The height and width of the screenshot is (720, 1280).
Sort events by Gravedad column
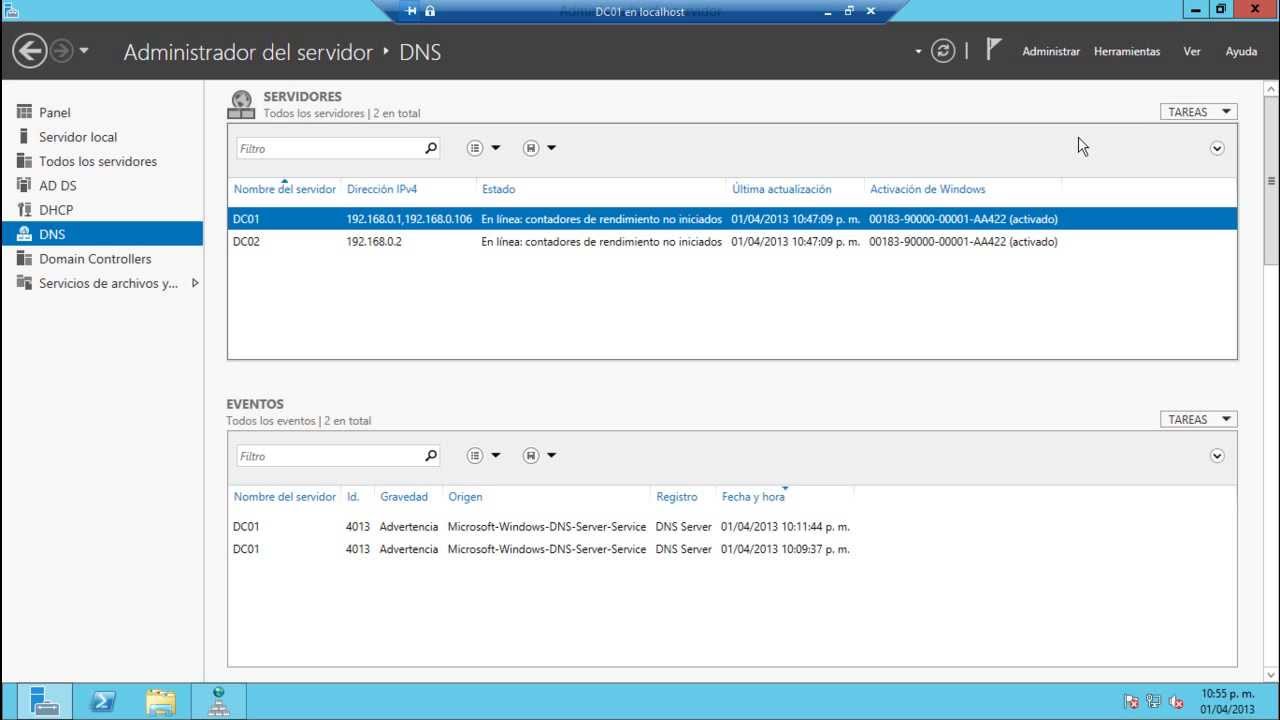tap(404, 497)
